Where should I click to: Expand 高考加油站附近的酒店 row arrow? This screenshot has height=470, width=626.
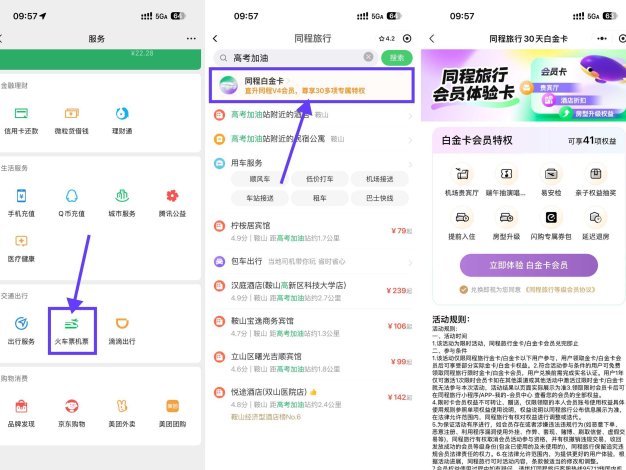[410, 115]
